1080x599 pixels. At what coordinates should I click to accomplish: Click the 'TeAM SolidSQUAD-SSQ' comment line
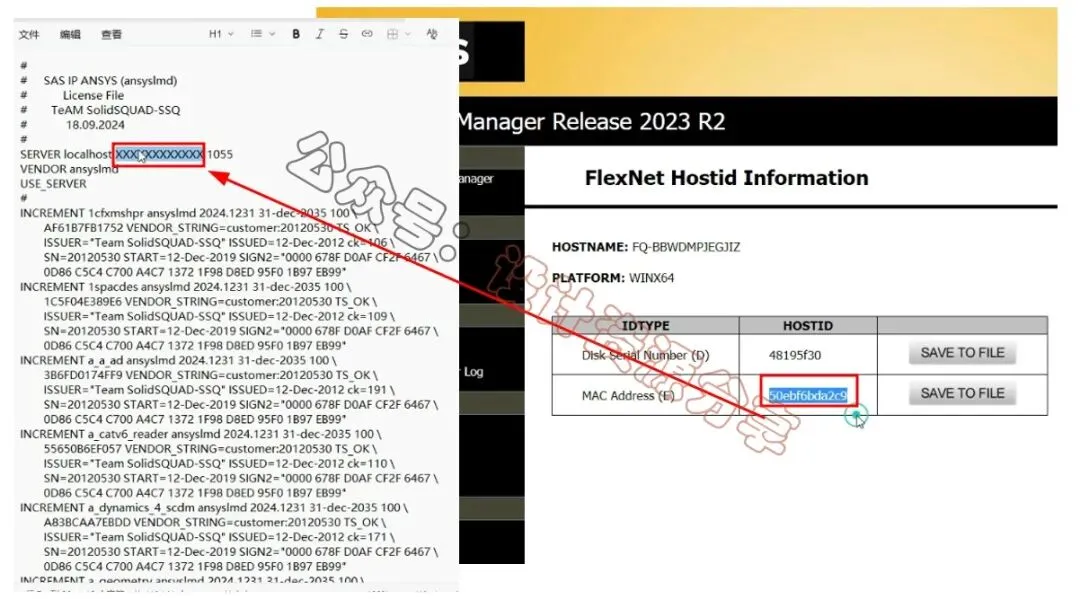(x=115, y=110)
